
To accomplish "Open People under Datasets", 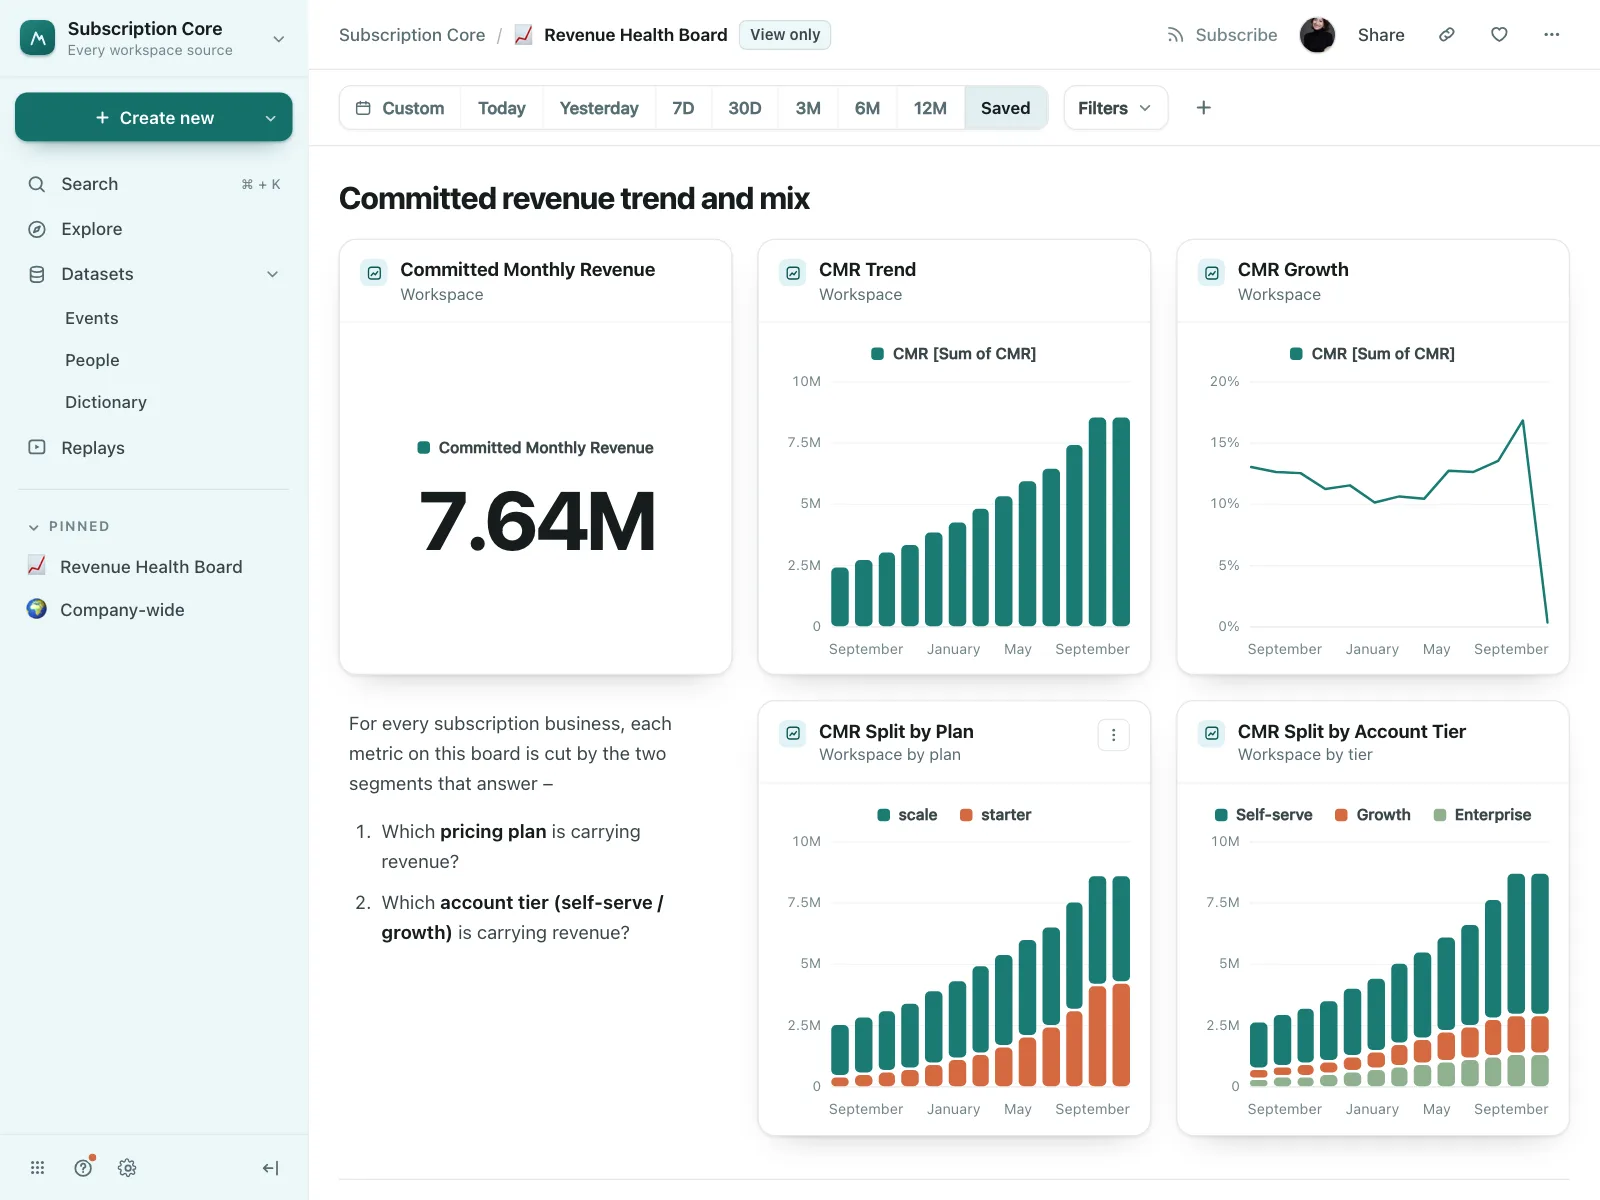I will (x=92, y=360).
